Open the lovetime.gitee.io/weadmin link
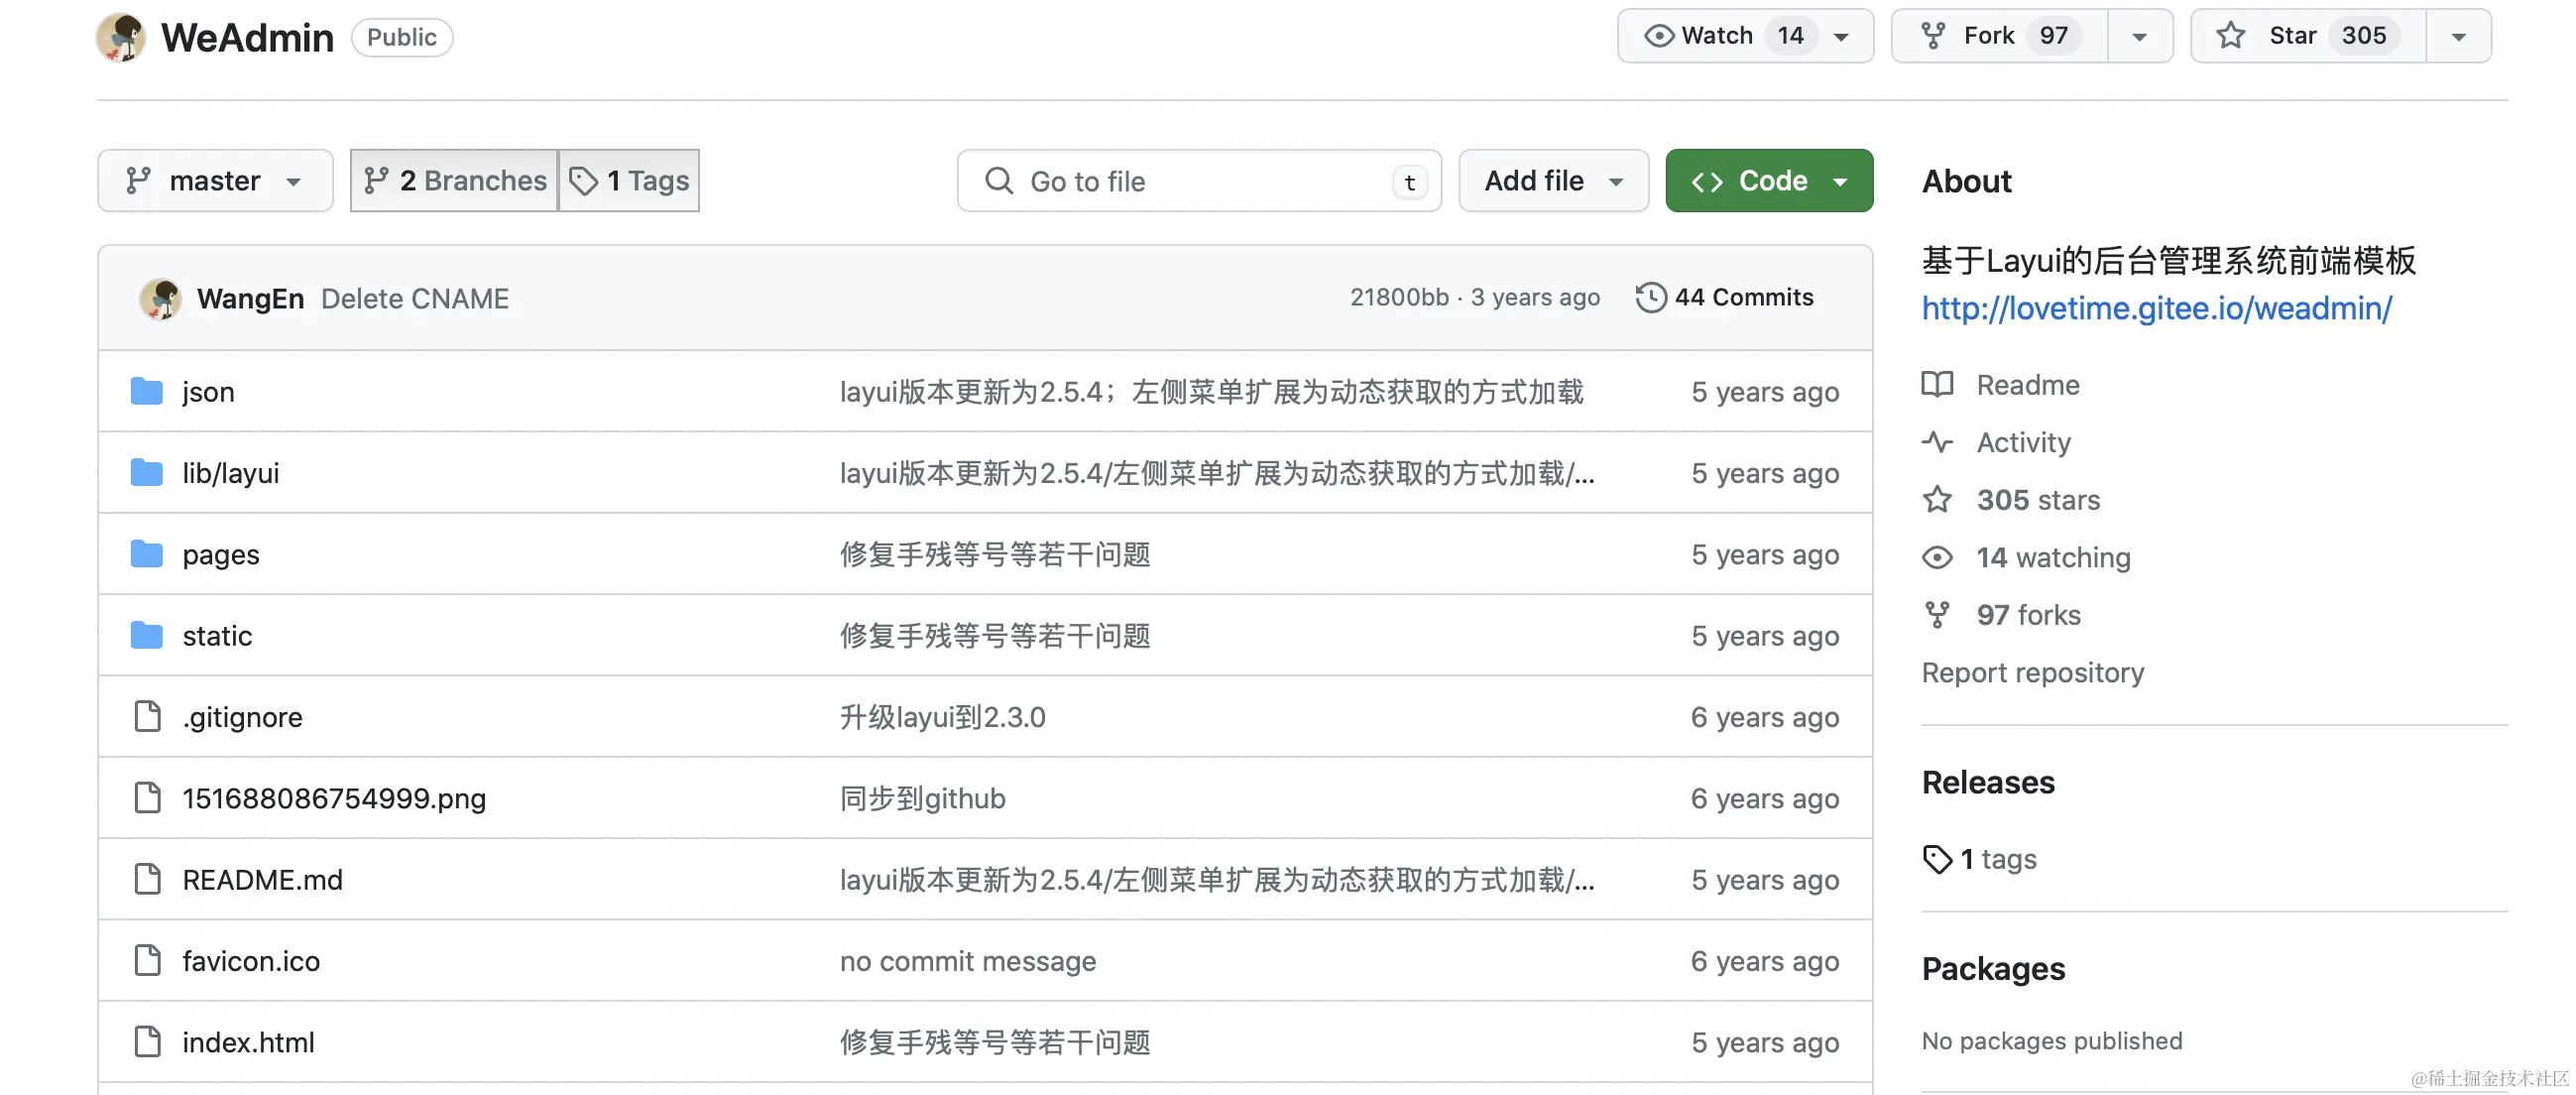 [x=2156, y=308]
